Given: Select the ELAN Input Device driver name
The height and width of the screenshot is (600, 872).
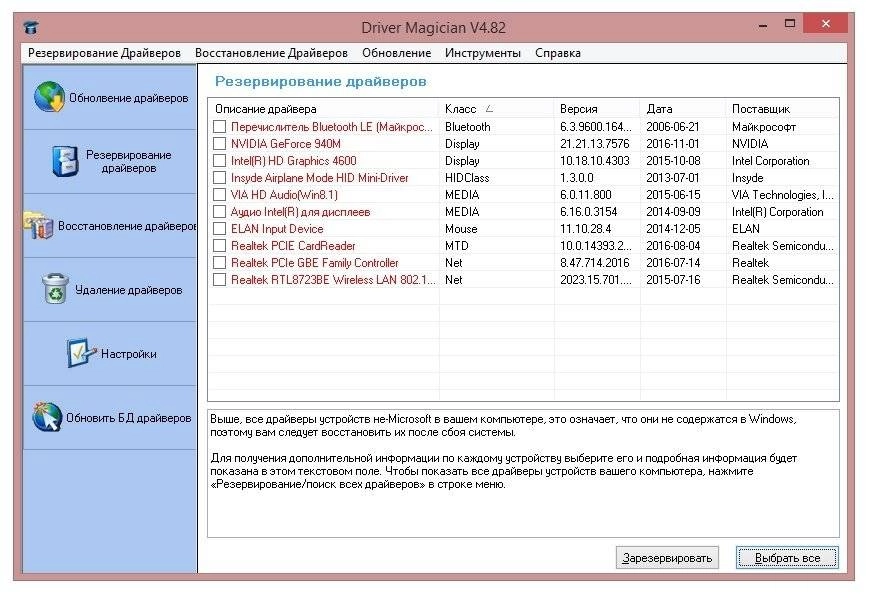Looking at the screenshot, I should click(277, 229).
